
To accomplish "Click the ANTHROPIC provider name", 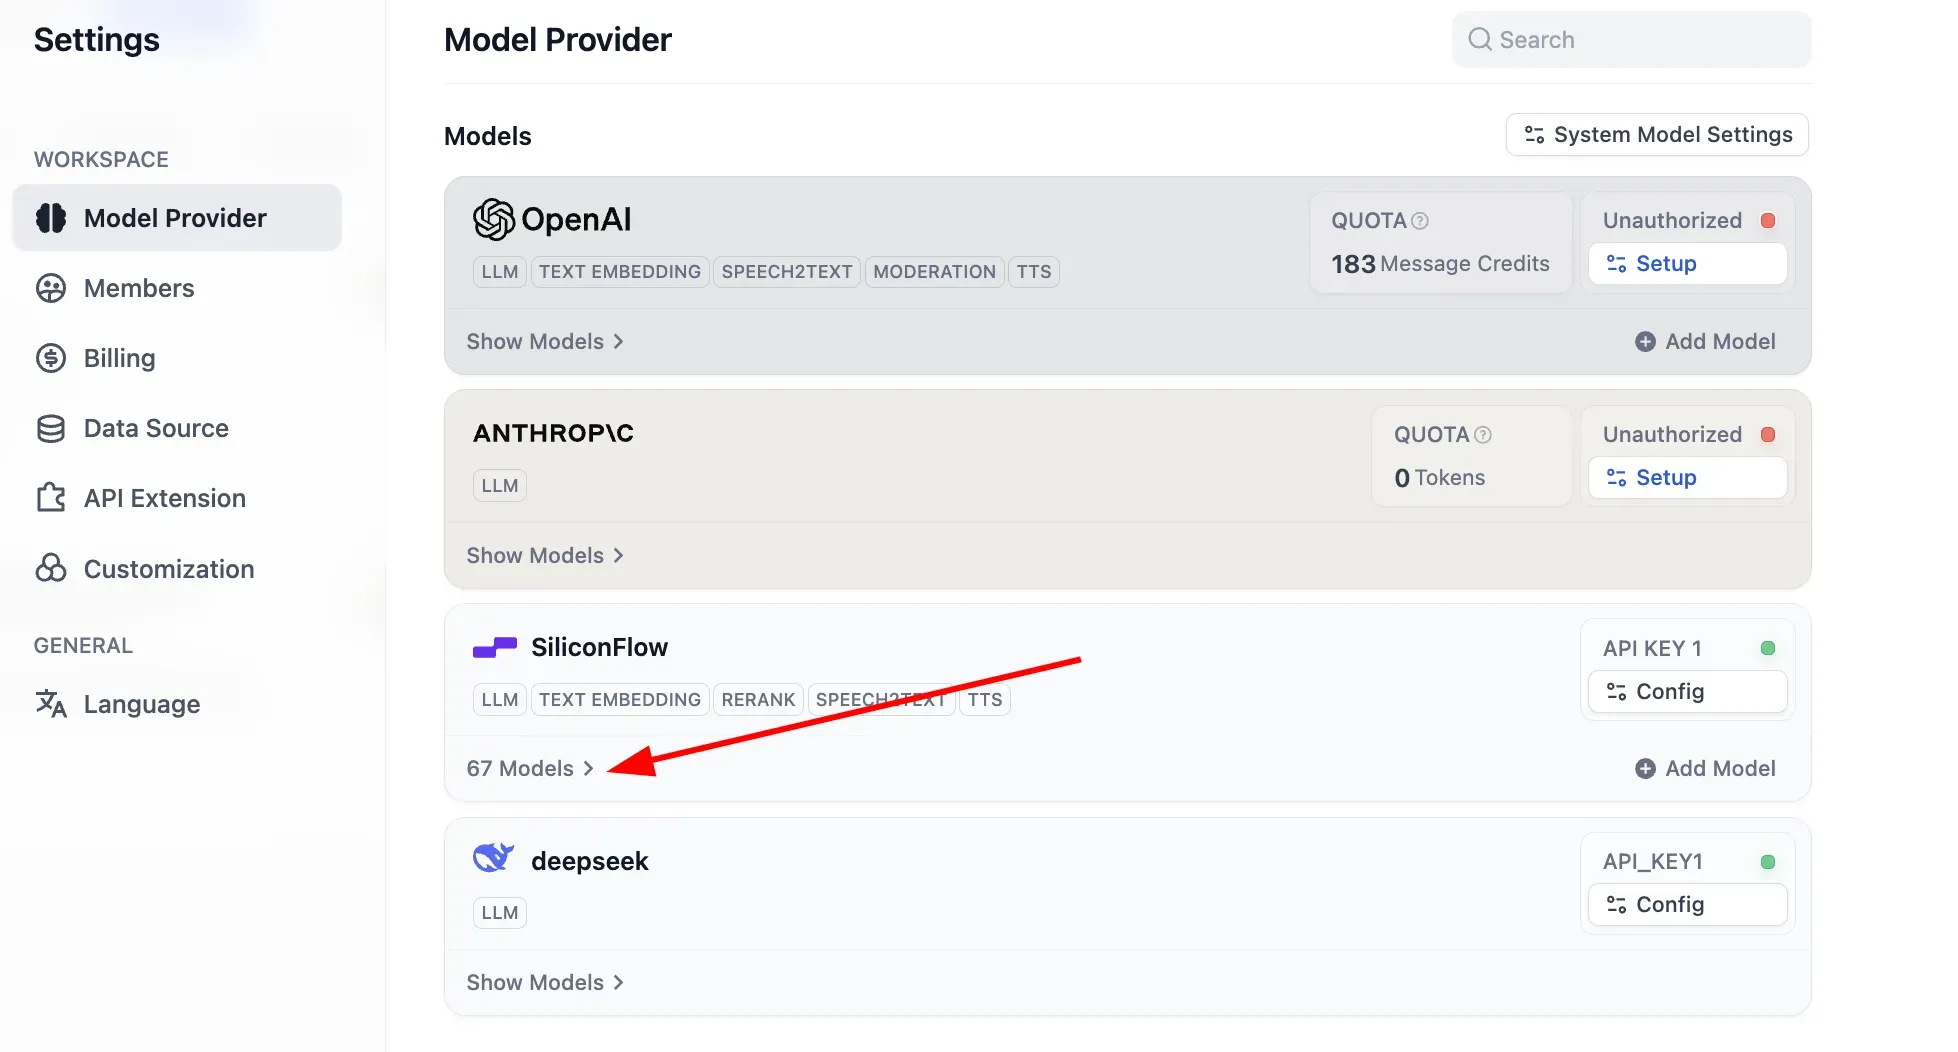I will [553, 433].
